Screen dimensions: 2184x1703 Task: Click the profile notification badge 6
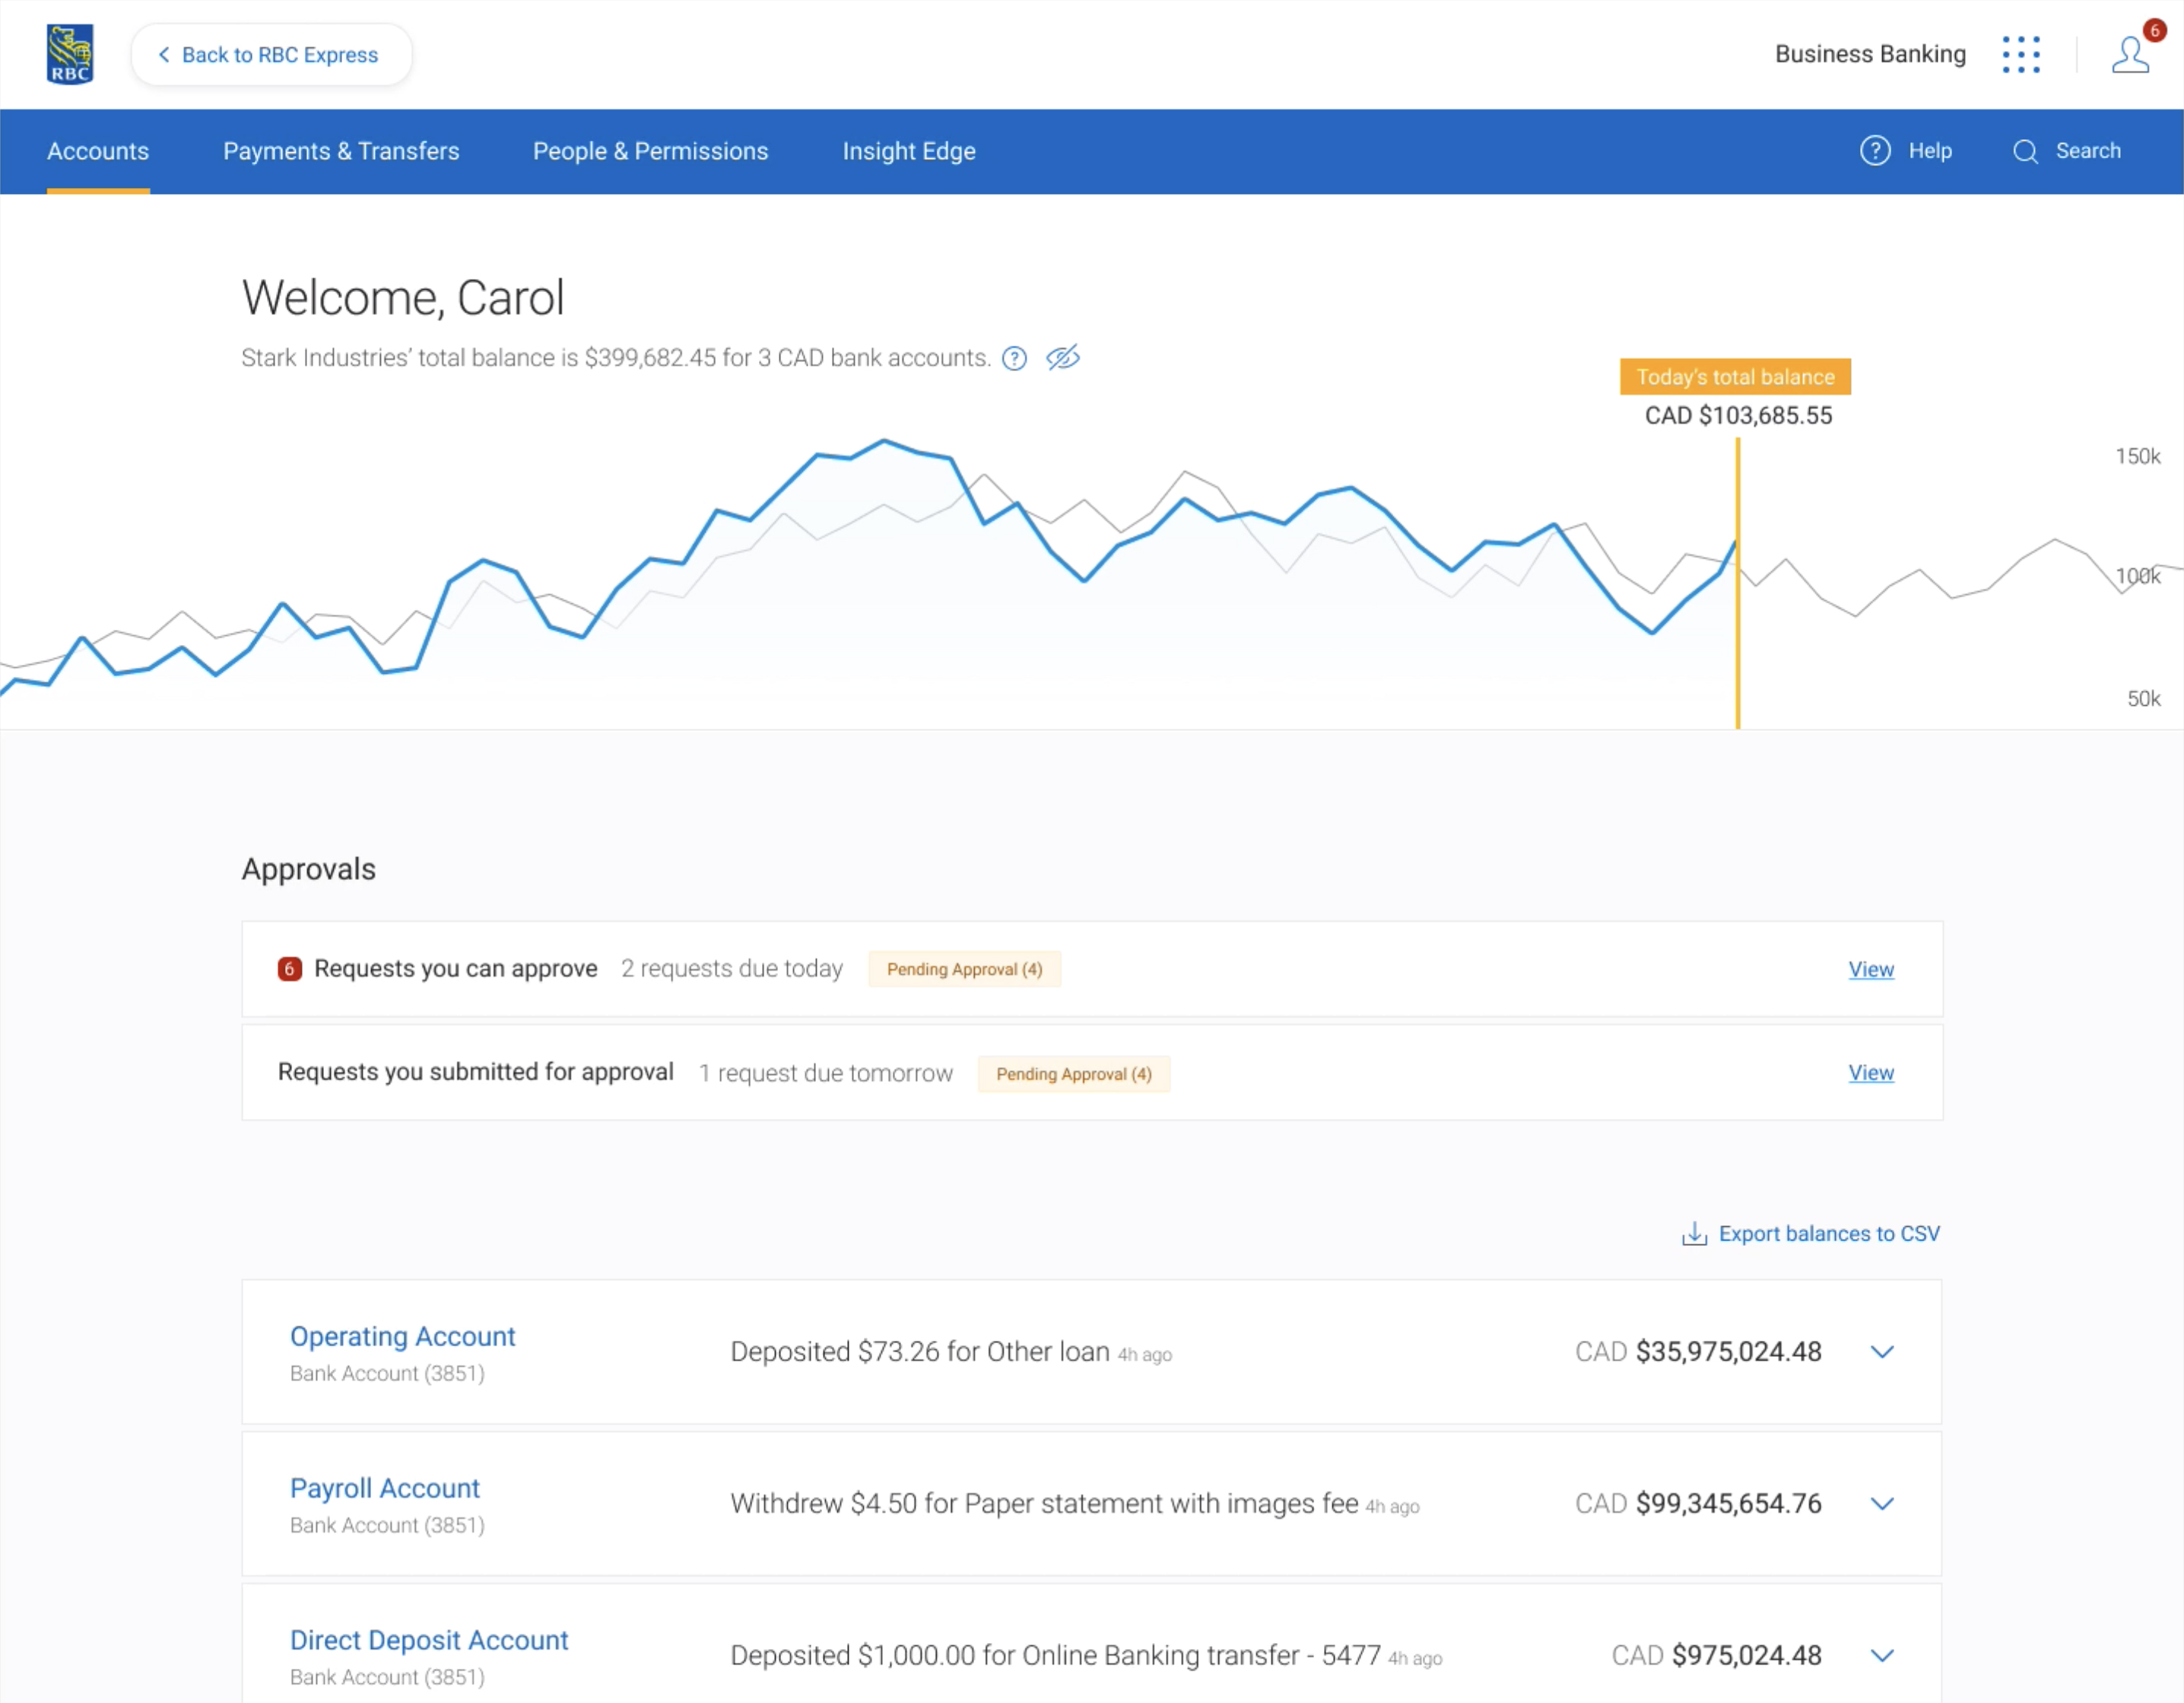pos(2154,31)
